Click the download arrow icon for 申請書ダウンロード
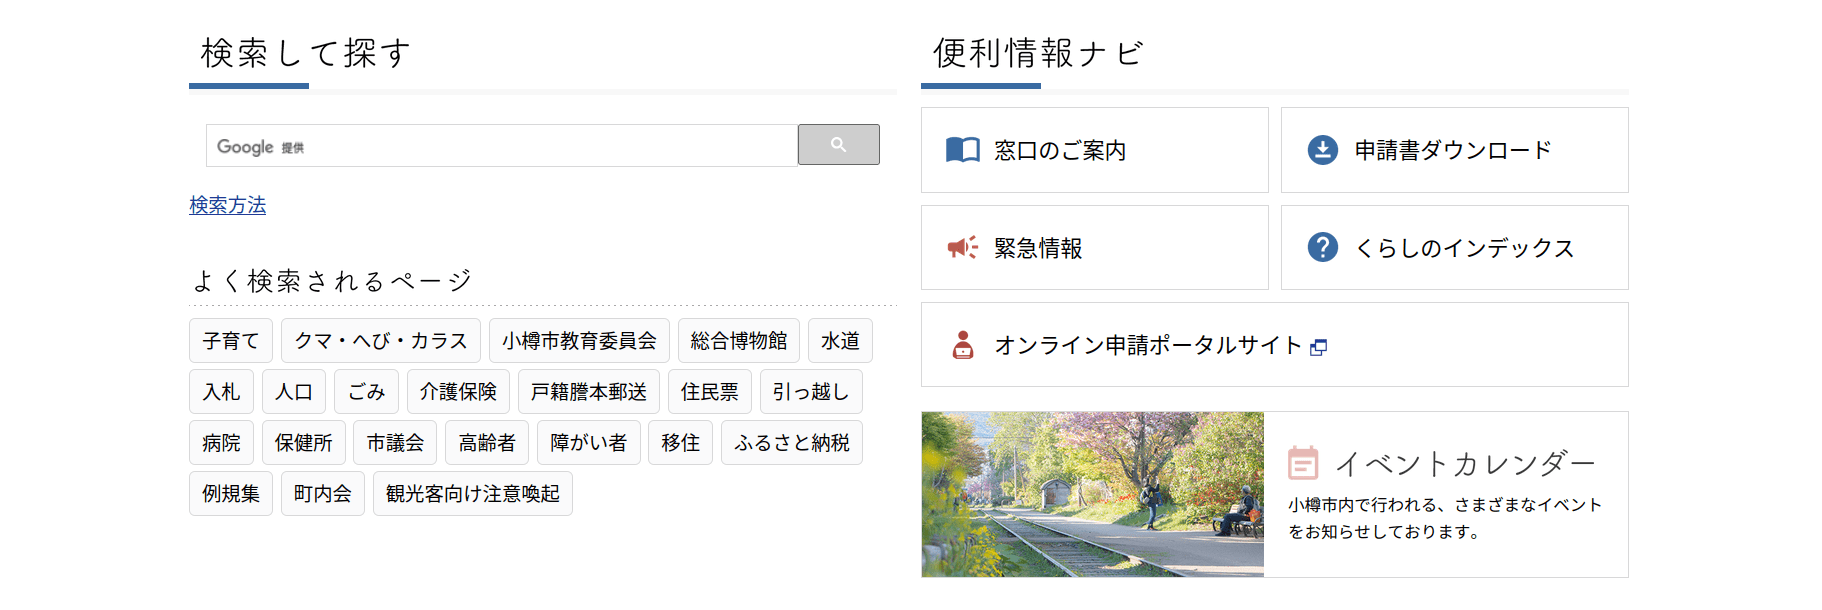The image size is (1822, 610). tap(1322, 150)
